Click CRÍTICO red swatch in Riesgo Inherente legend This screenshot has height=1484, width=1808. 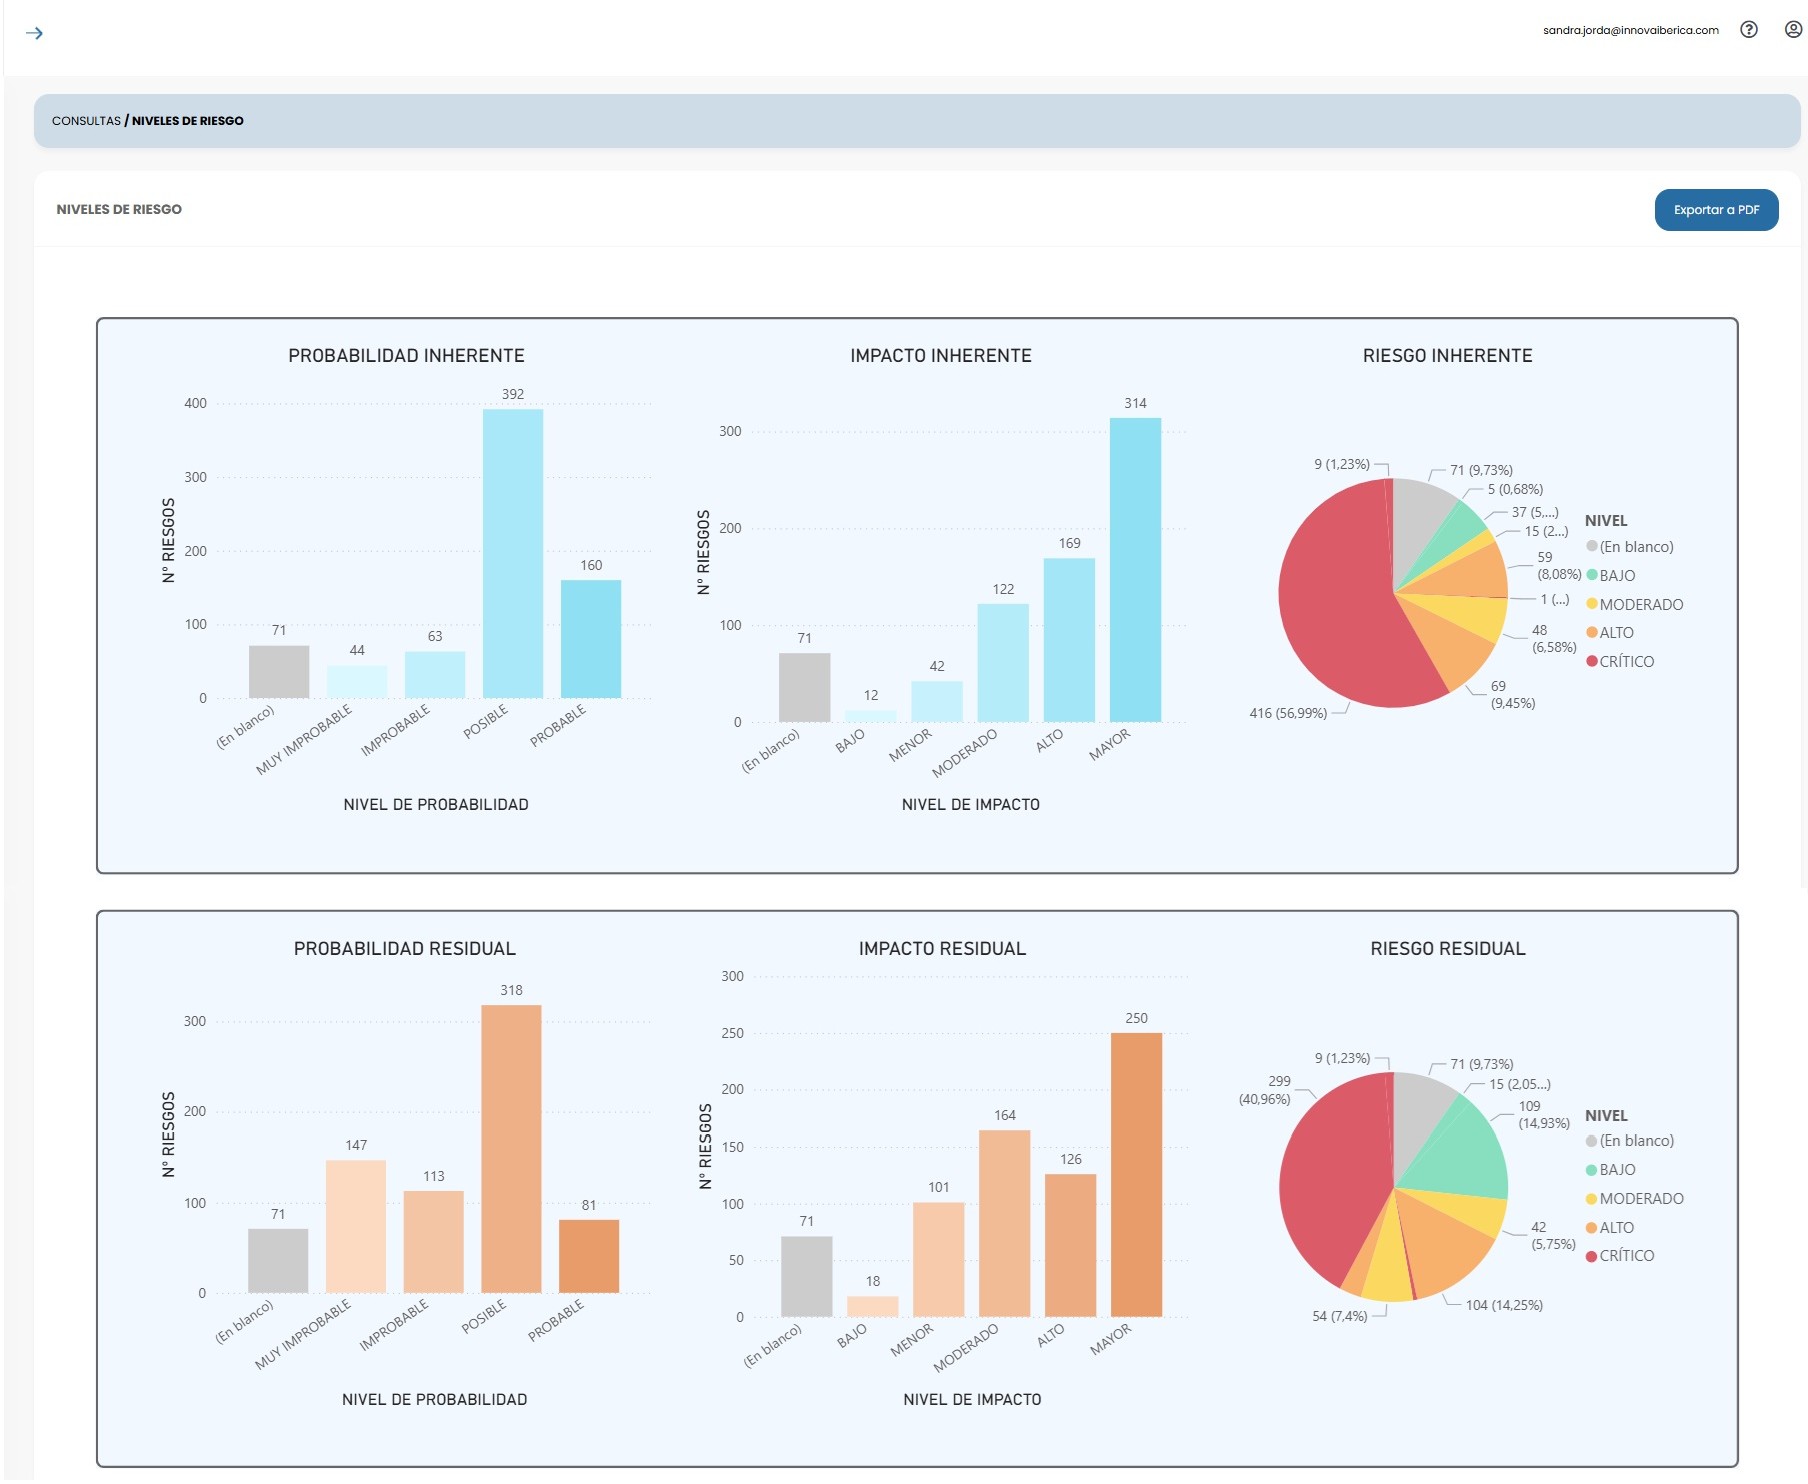1591,661
